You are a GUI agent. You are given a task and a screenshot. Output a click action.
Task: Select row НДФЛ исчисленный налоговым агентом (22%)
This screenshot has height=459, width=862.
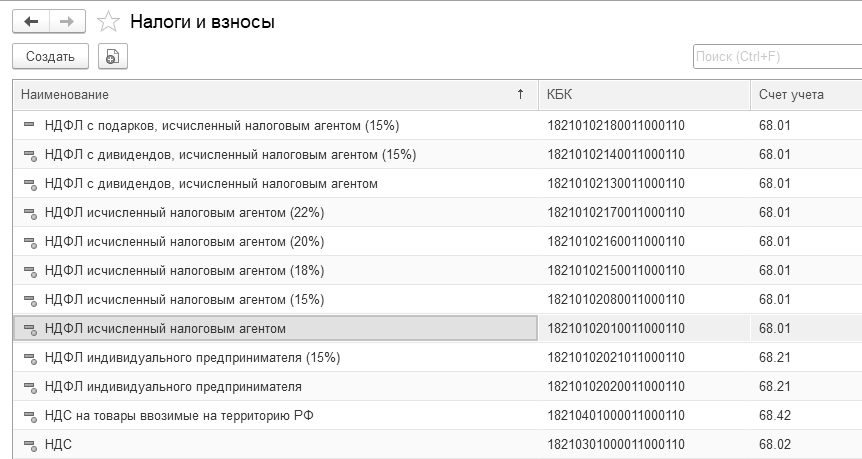click(x=184, y=213)
